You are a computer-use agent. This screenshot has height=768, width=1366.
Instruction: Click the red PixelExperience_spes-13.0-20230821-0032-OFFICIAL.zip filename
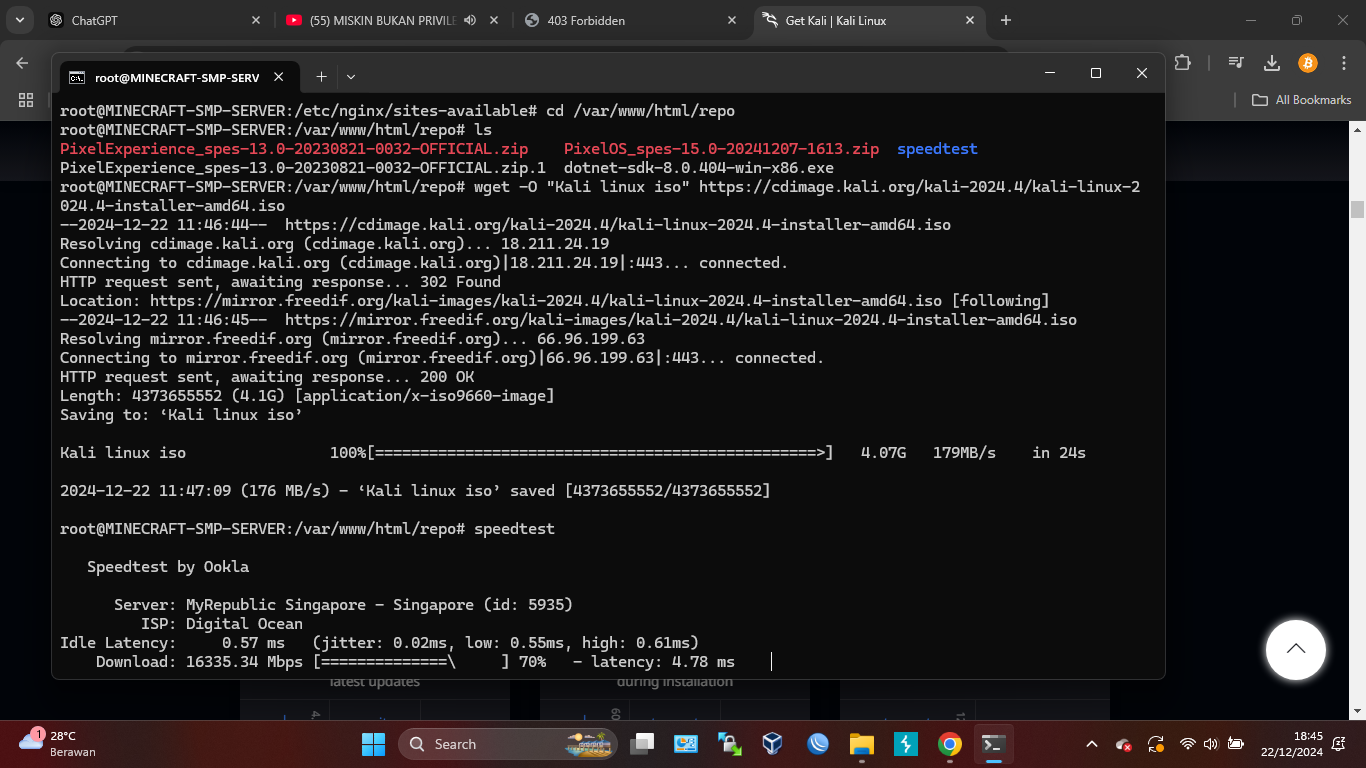pos(294,149)
